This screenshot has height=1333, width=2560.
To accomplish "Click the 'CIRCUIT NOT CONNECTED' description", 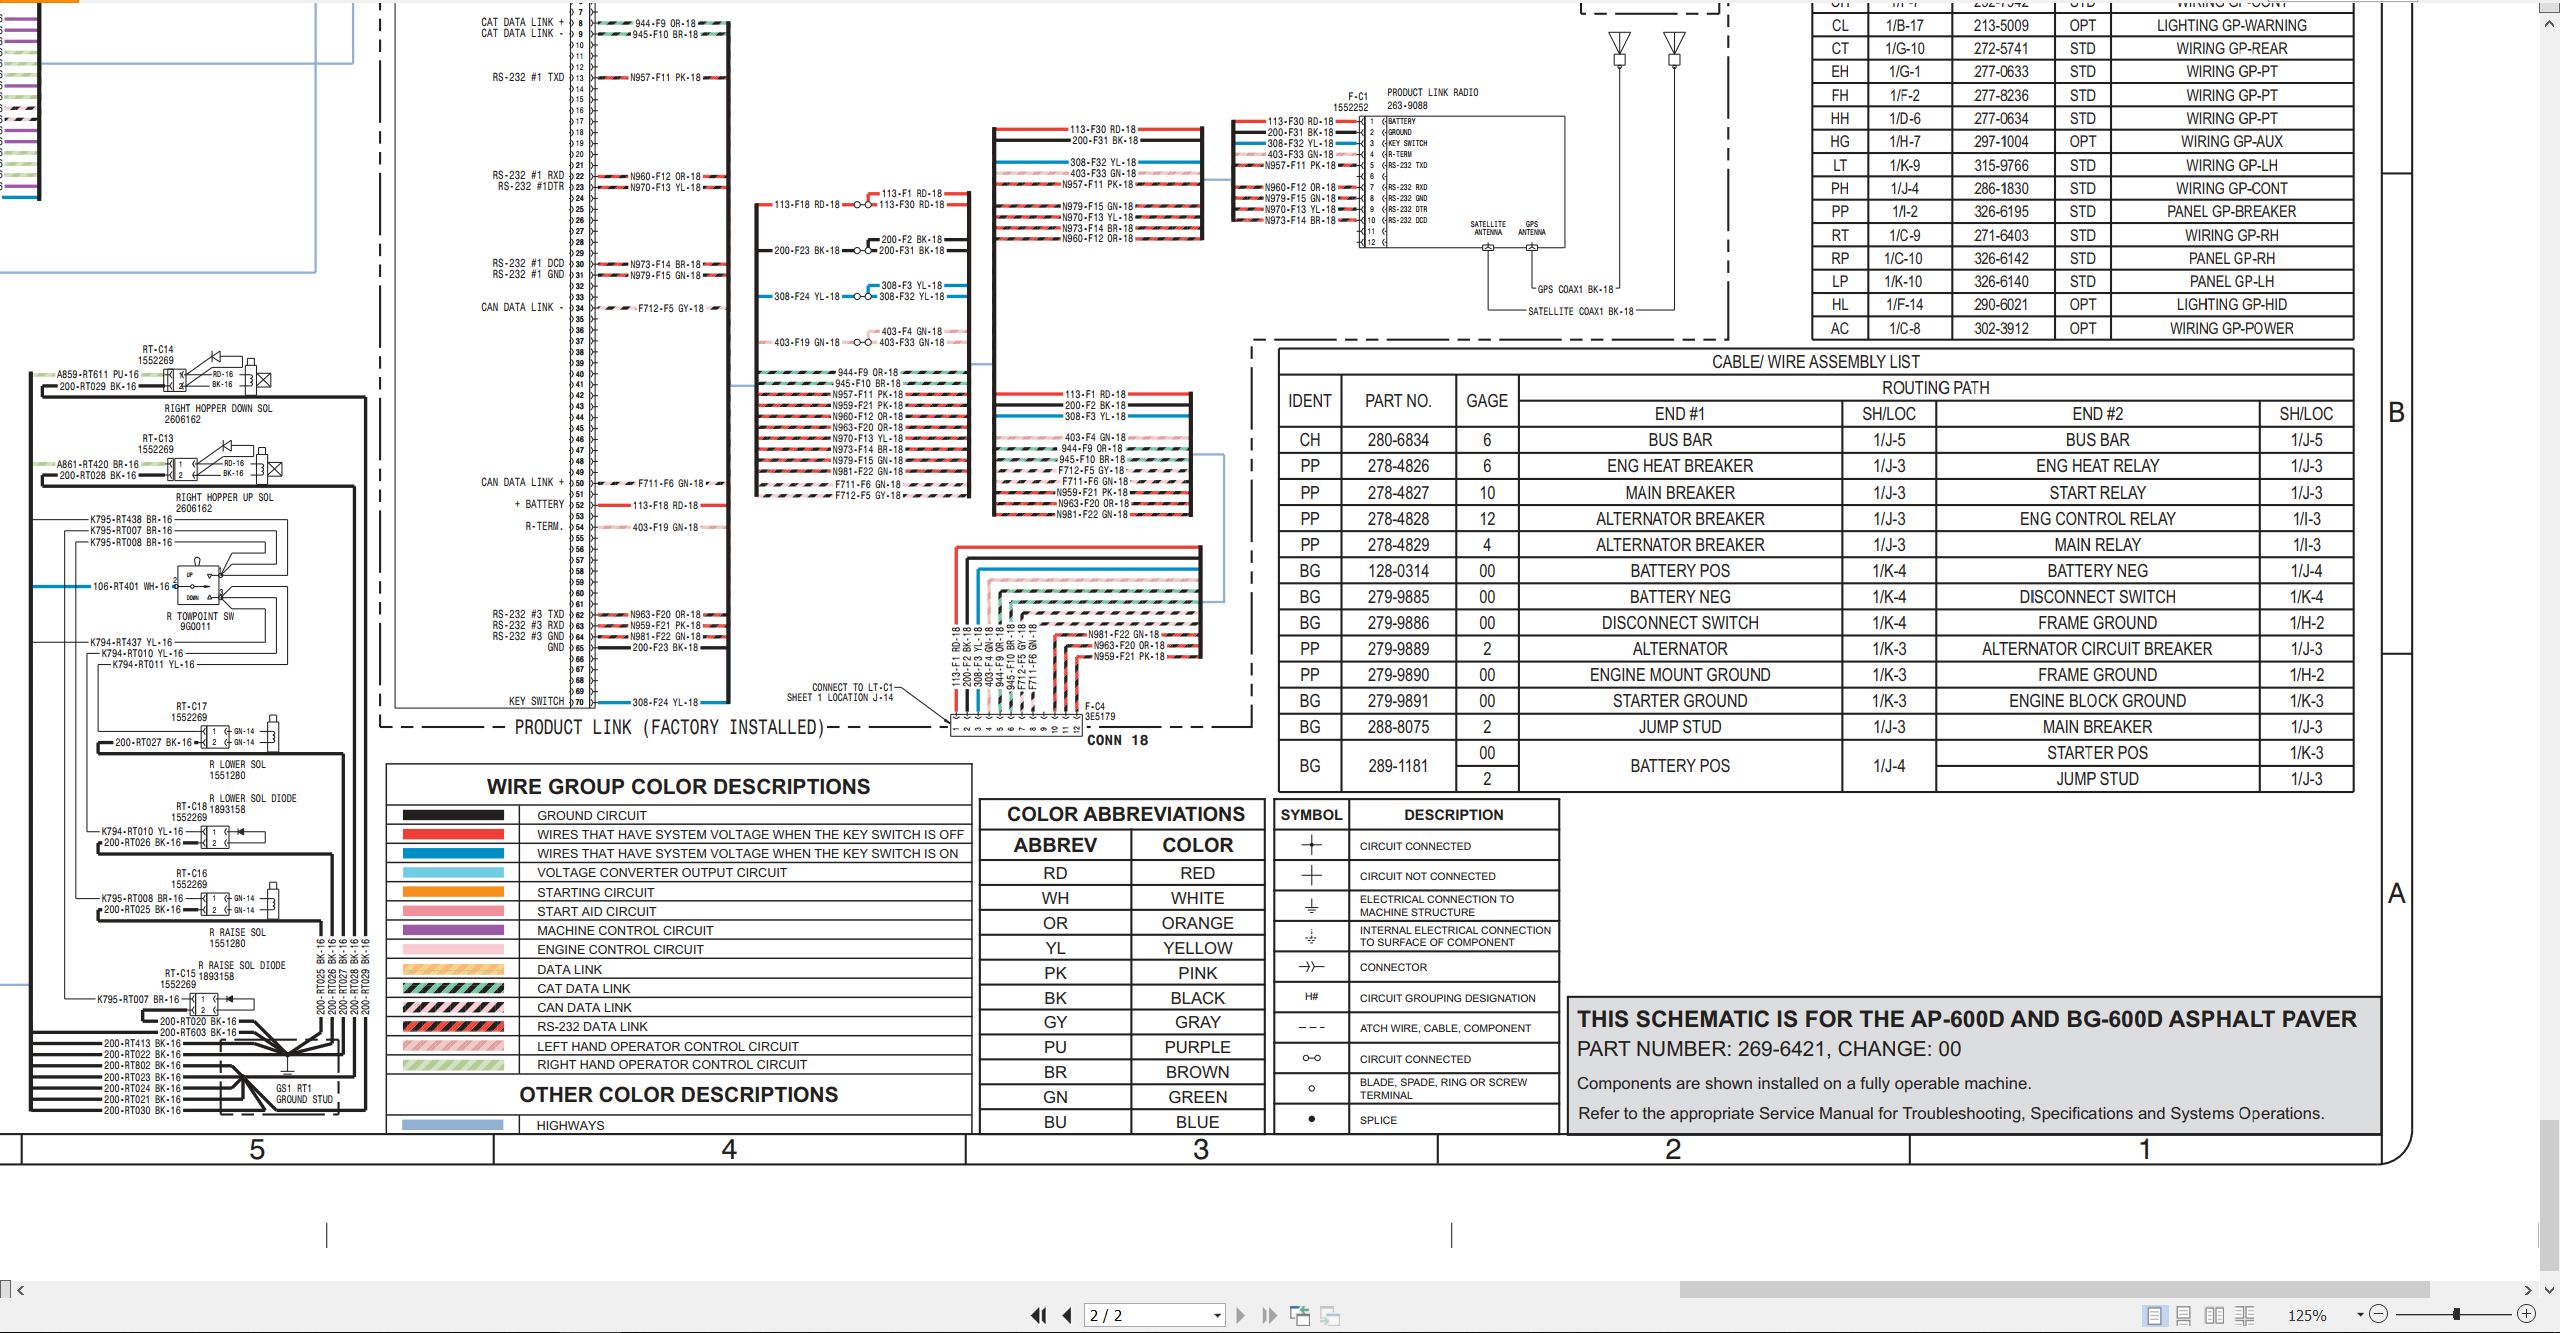I will point(1427,876).
